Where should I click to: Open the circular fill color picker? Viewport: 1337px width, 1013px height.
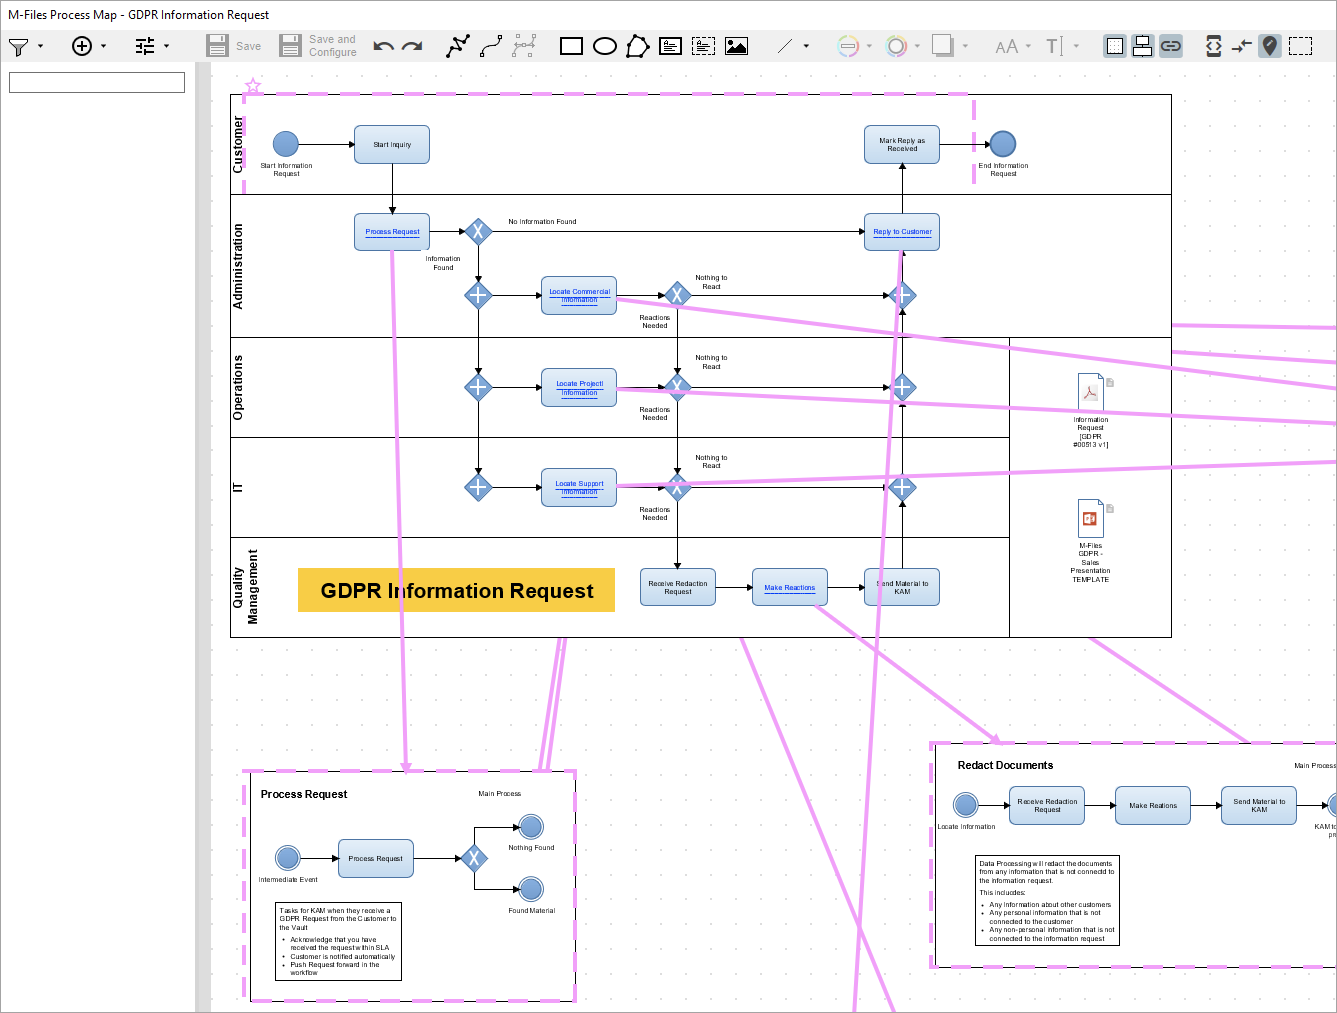pos(897,46)
